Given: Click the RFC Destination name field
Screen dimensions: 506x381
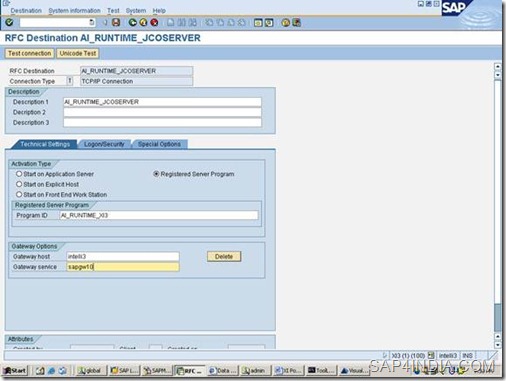Looking at the screenshot, I should [136, 71].
